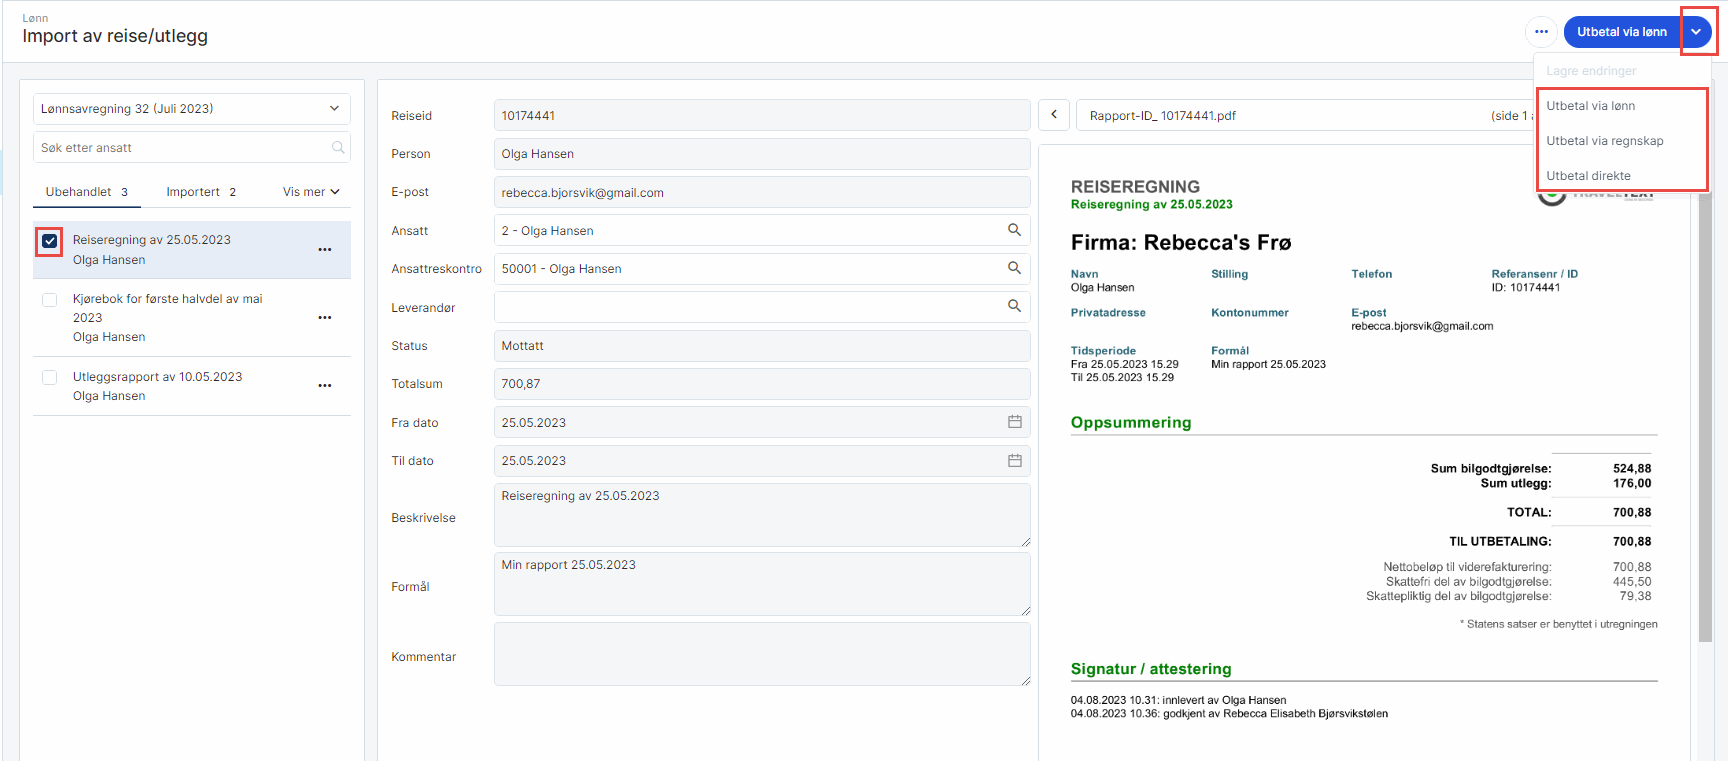
Task: Select Utbetal via regnskap menu option
Action: coord(1604,141)
